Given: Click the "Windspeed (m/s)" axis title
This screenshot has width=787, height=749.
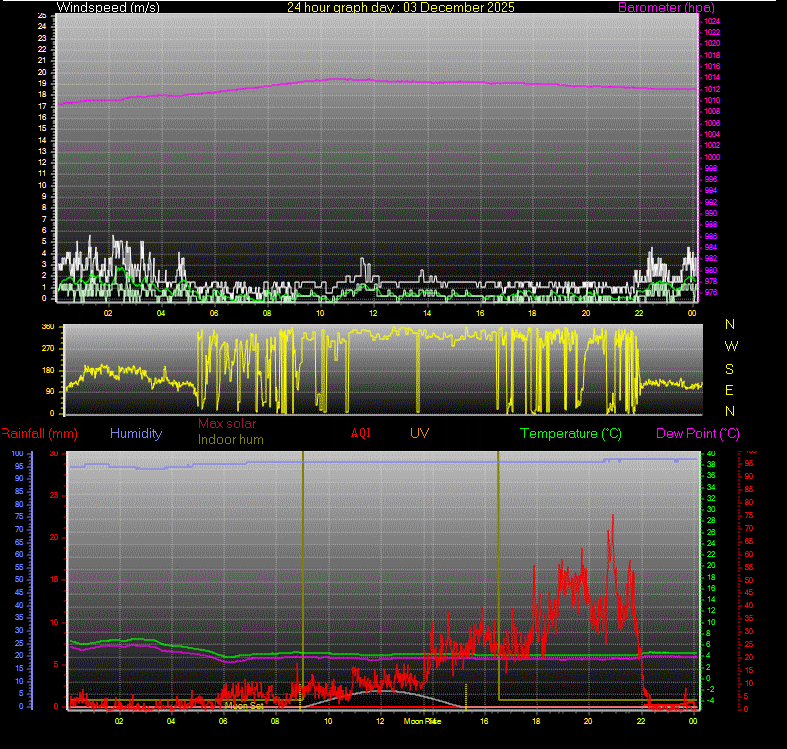Looking at the screenshot, I should point(108,8).
